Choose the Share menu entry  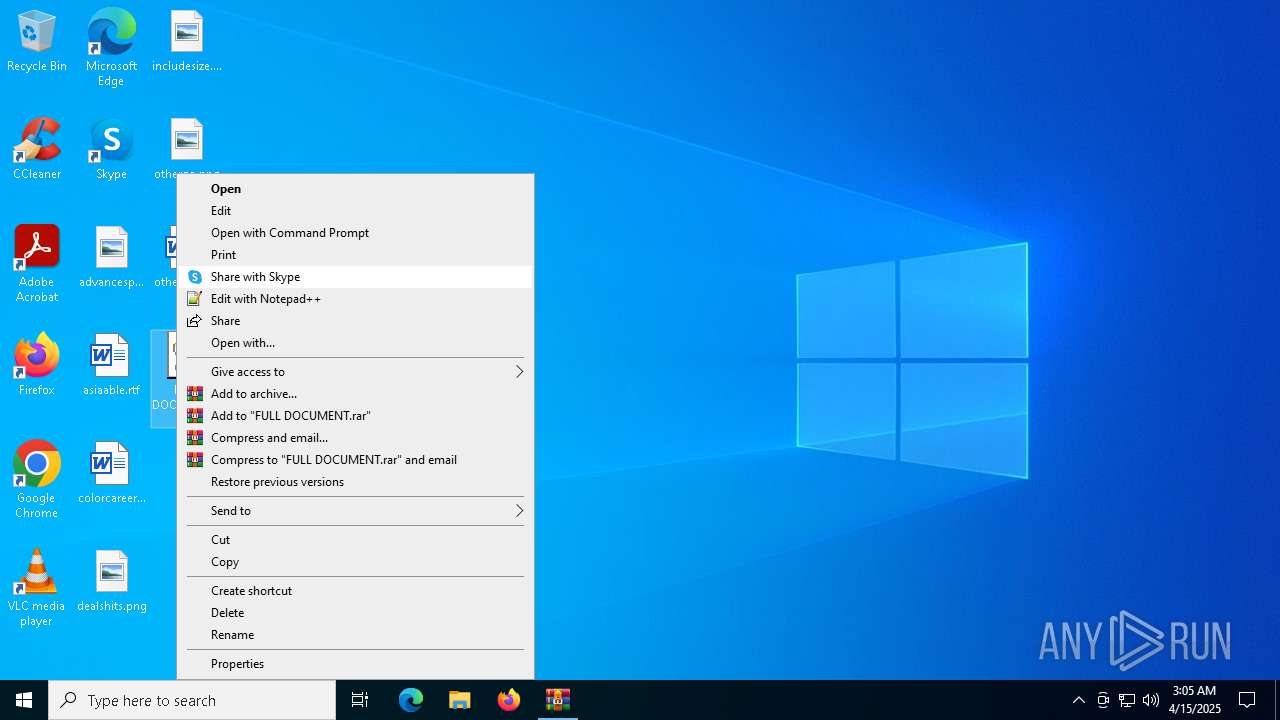tap(355, 321)
